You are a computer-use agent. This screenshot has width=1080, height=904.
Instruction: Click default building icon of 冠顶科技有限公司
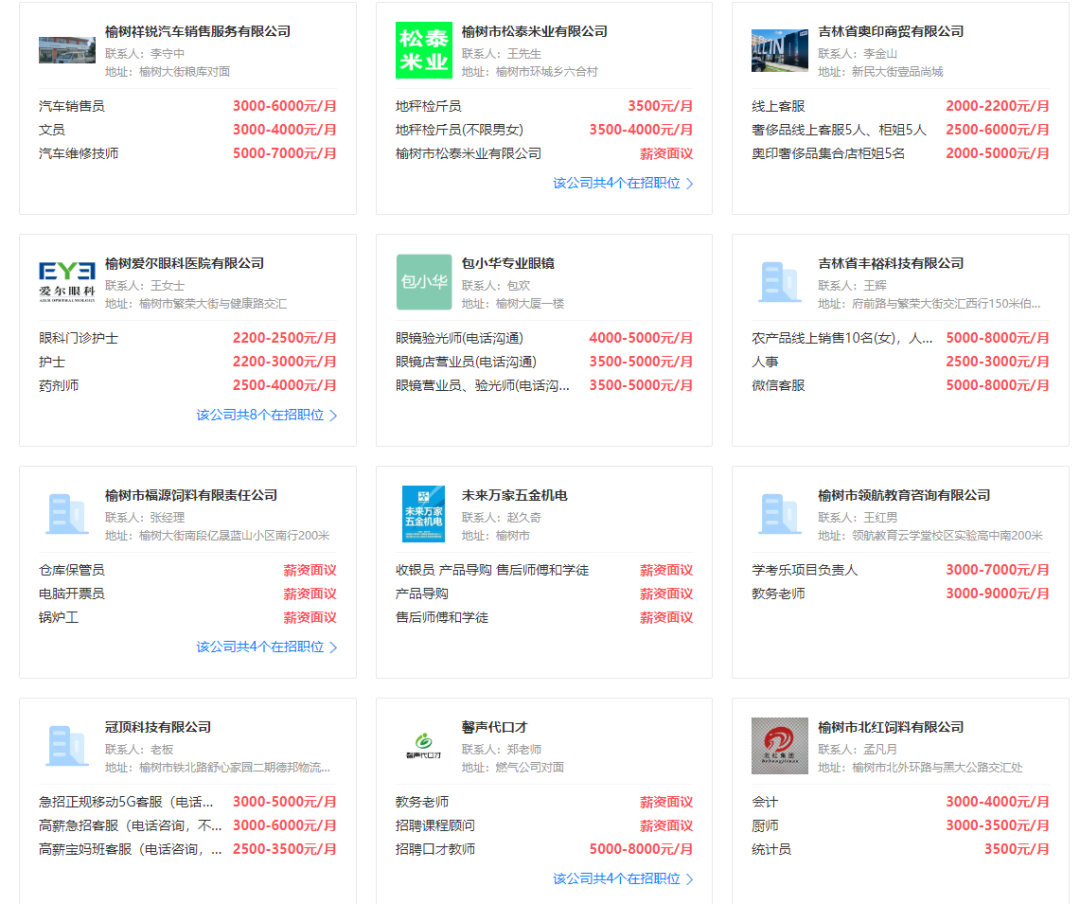[67, 746]
